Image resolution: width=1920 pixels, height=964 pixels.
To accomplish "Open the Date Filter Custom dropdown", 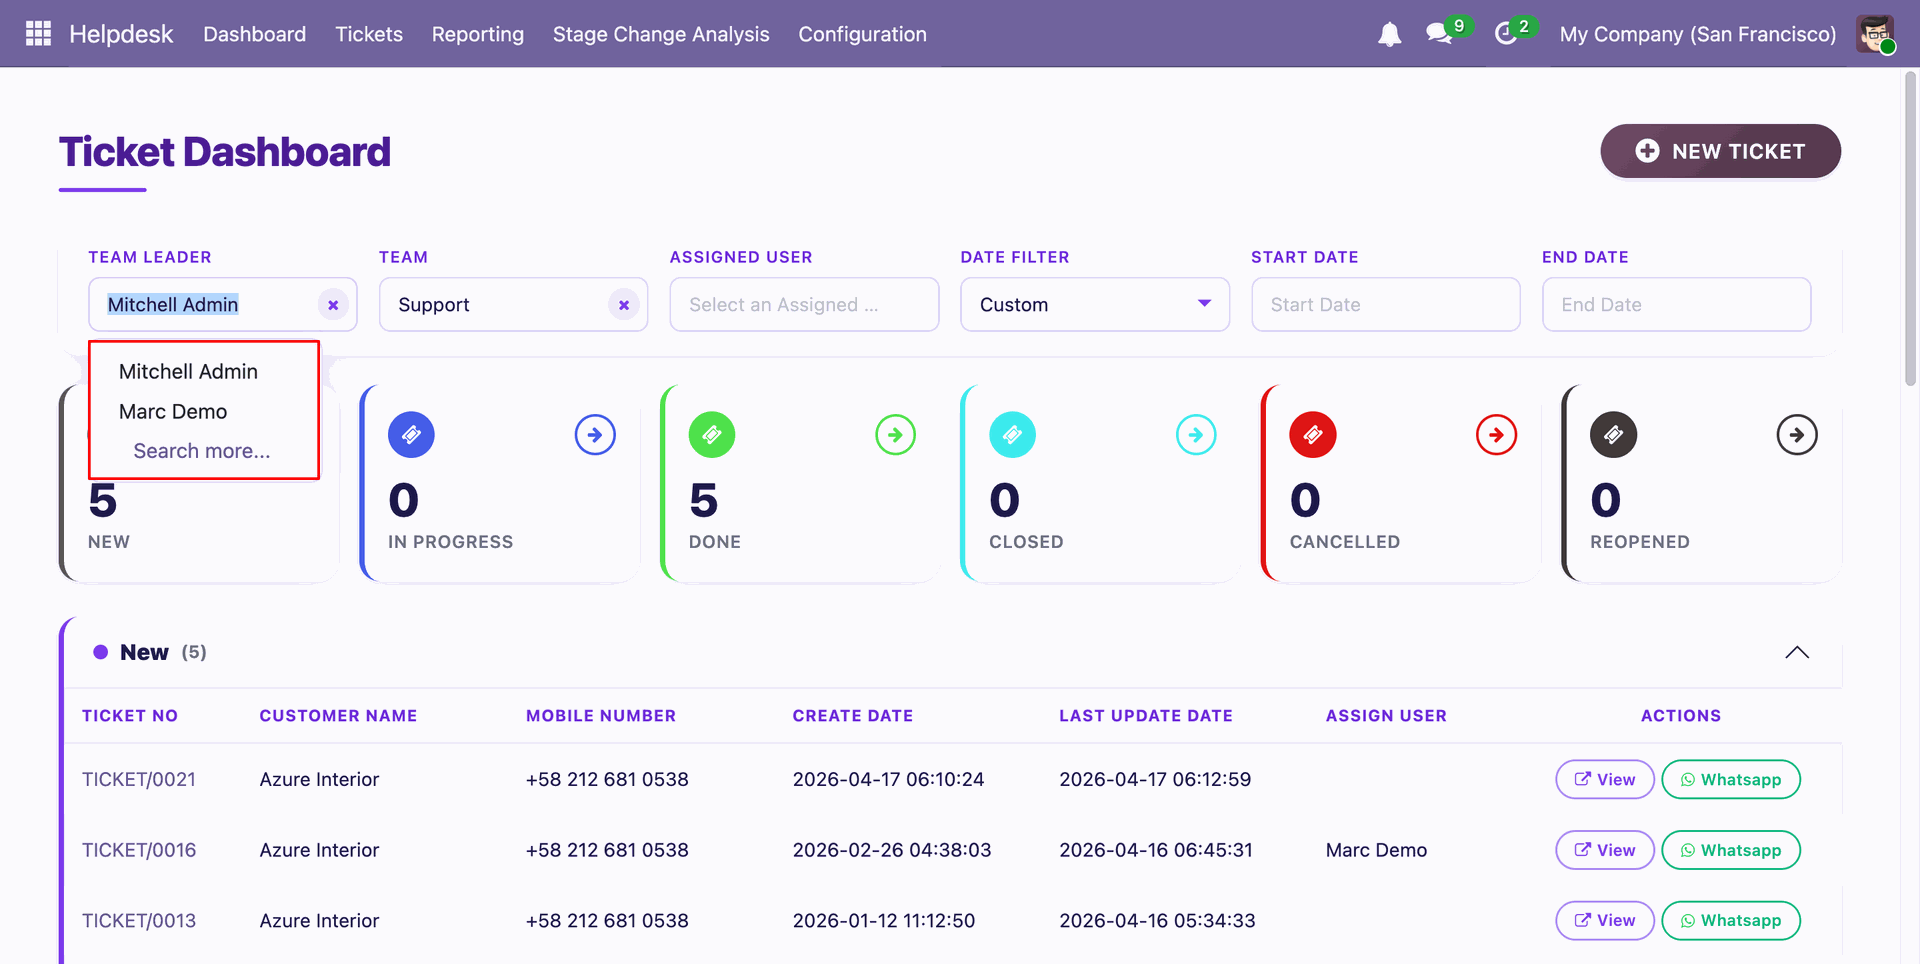I will [1095, 305].
